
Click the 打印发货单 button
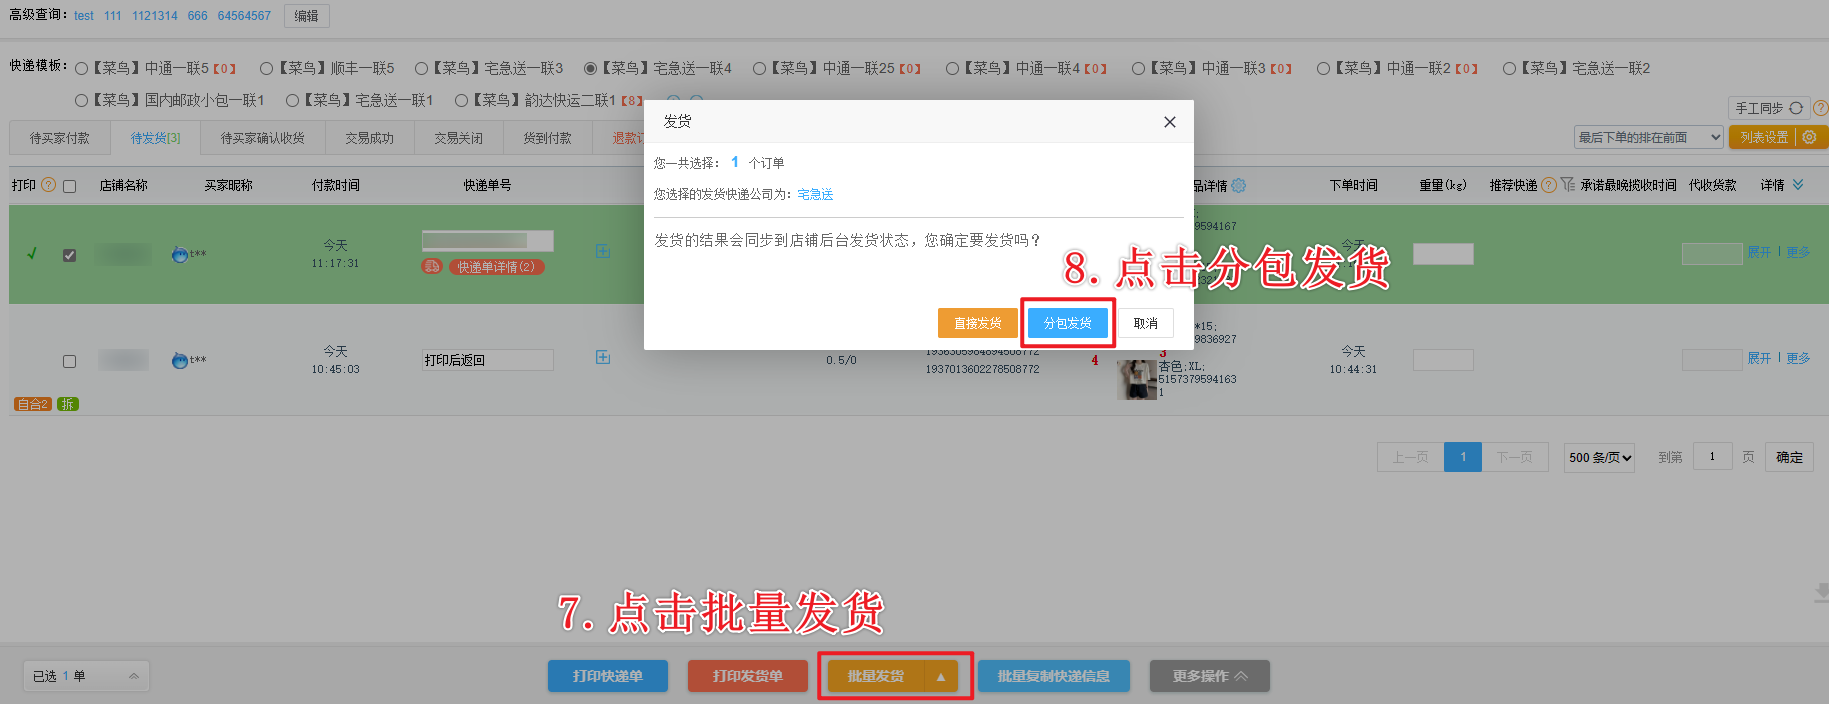[x=748, y=676]
